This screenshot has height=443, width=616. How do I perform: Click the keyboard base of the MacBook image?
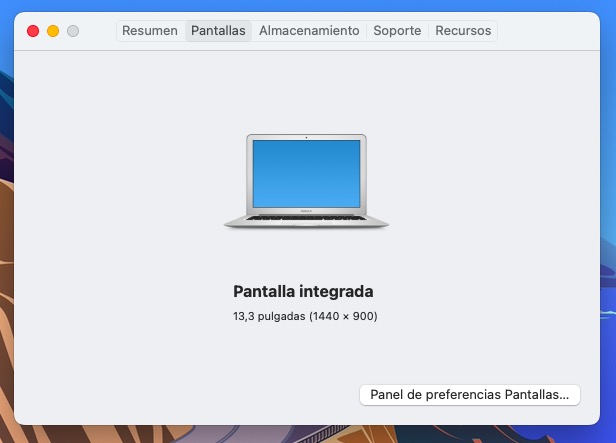pos(306,218)
